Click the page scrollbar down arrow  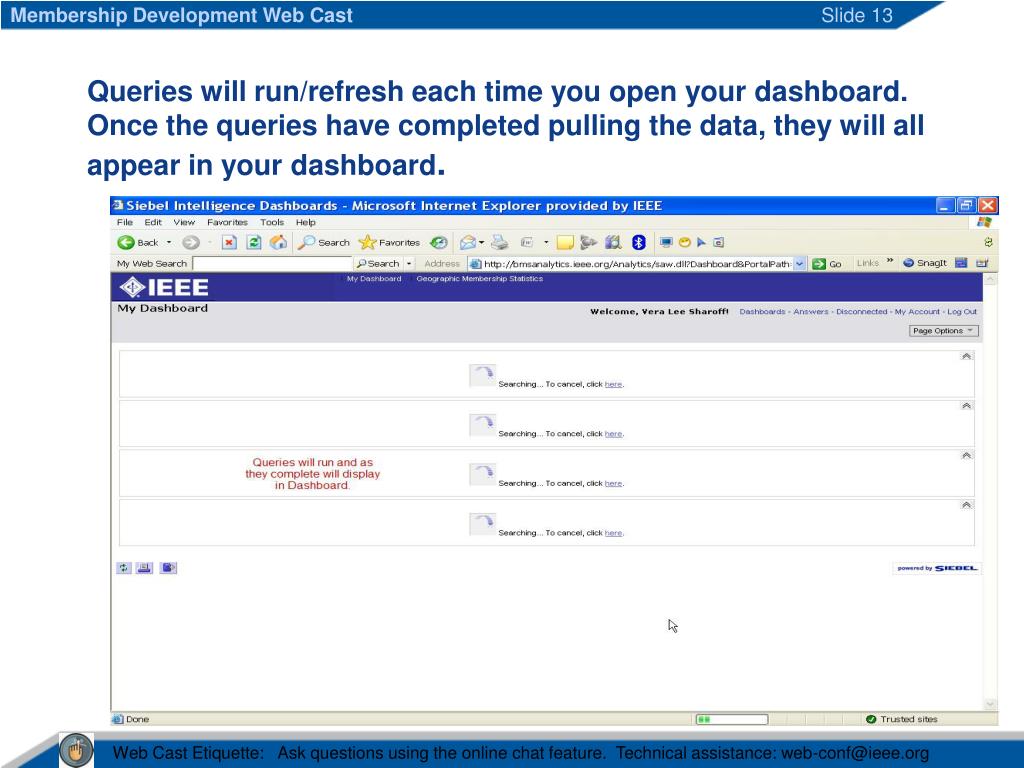990,705
